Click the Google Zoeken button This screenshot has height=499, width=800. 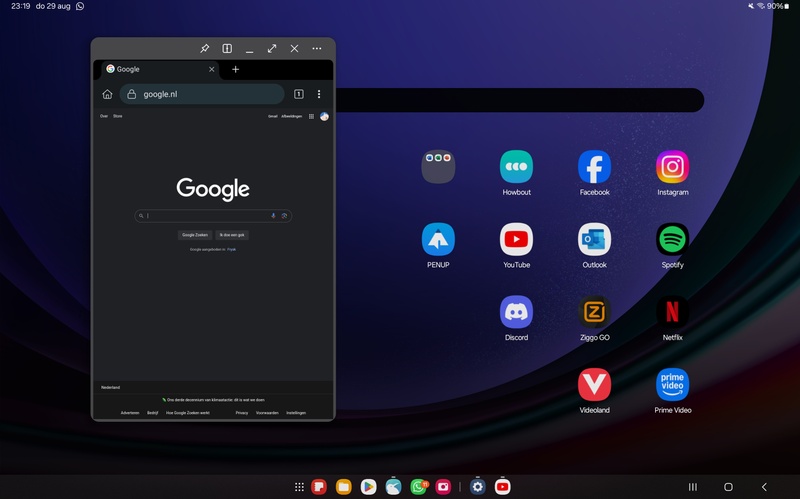(x=195, y=235)
